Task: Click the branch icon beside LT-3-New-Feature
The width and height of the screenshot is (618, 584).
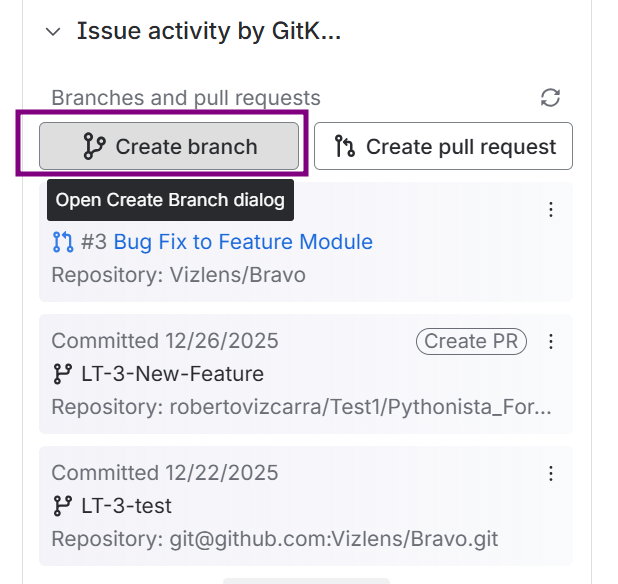Action: [63, 374]
